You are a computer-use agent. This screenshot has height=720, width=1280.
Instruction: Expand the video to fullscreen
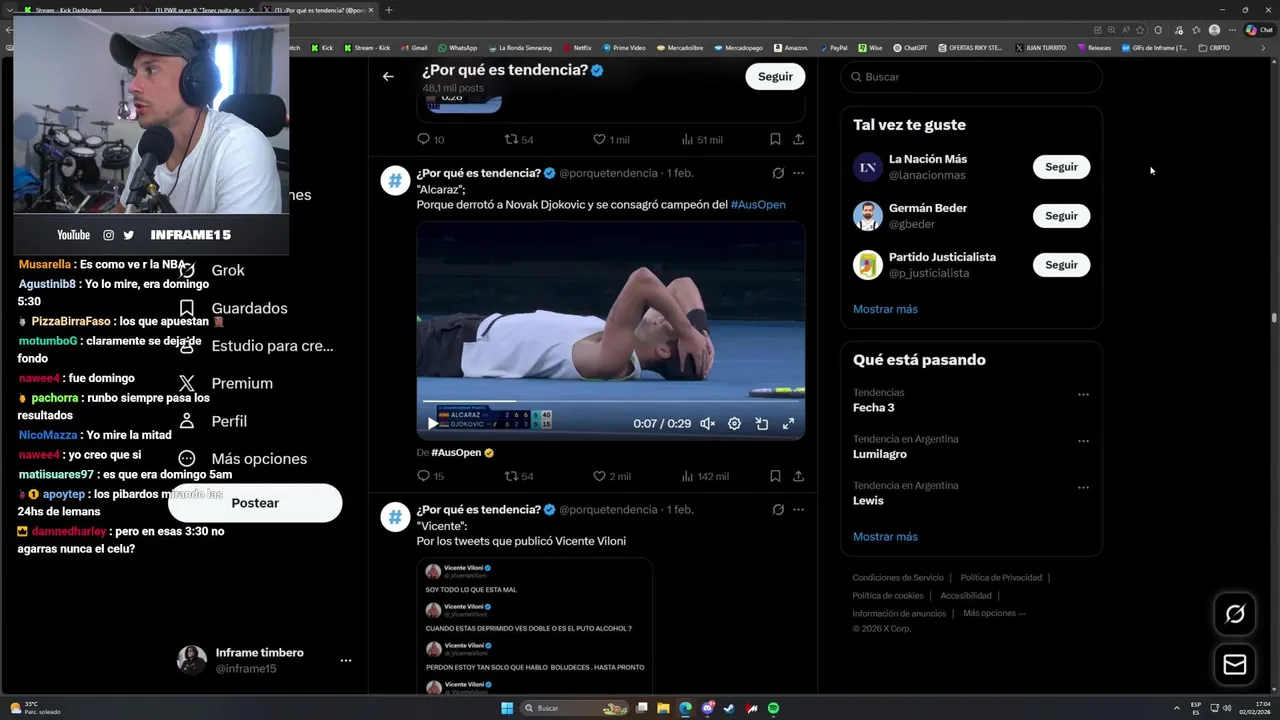tap(788, 423)
